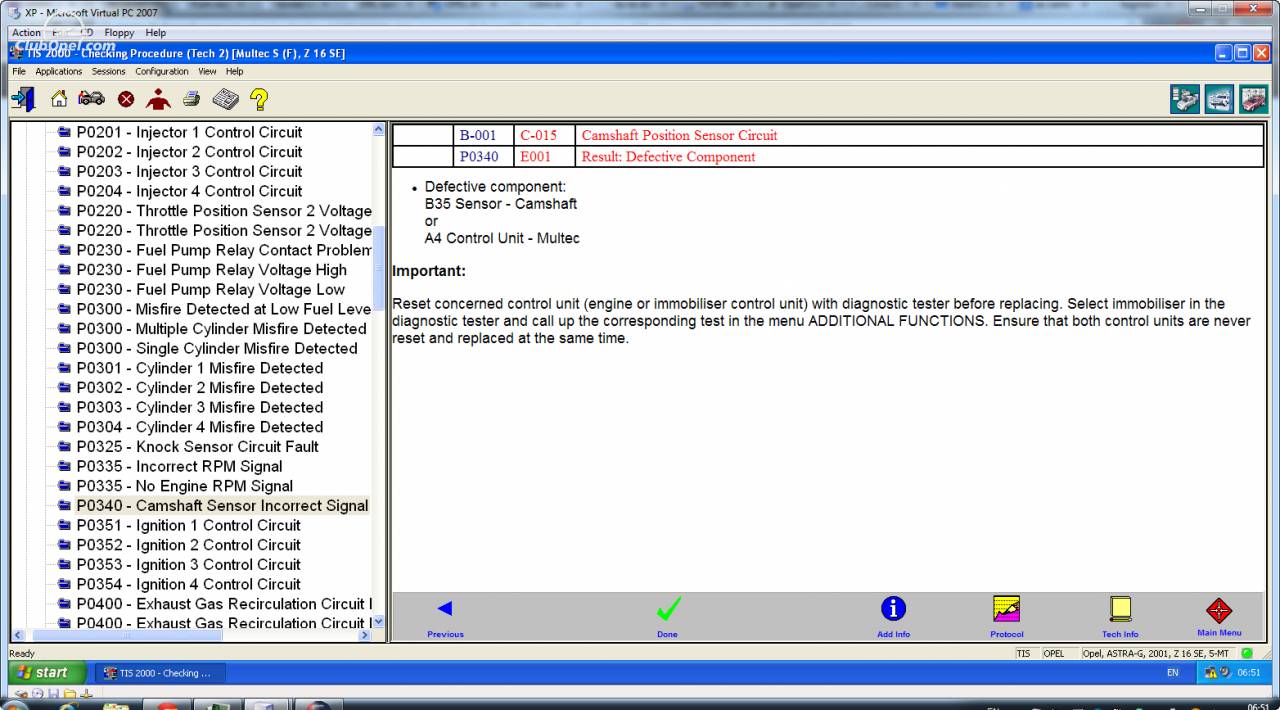The image size is (1280, 710).
Task: Click folder icon of P0325 Knock Sensor row
Action: point(65,447)
